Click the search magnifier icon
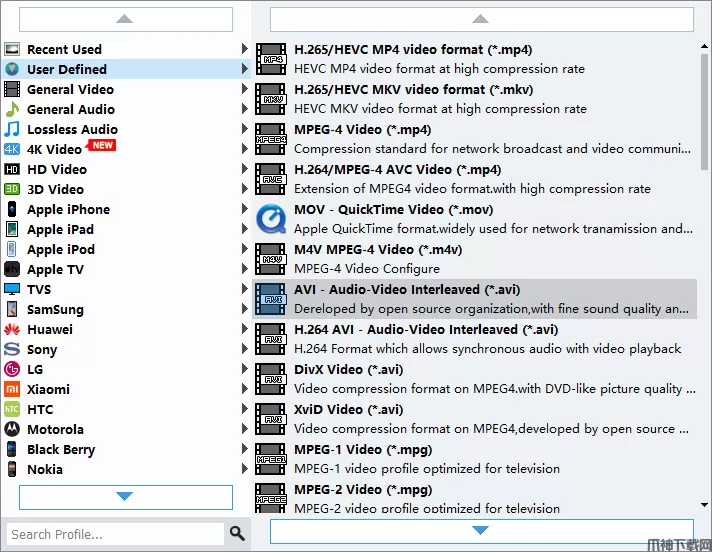The width and height of the screenshot is (712, 552). coord(237,534)
